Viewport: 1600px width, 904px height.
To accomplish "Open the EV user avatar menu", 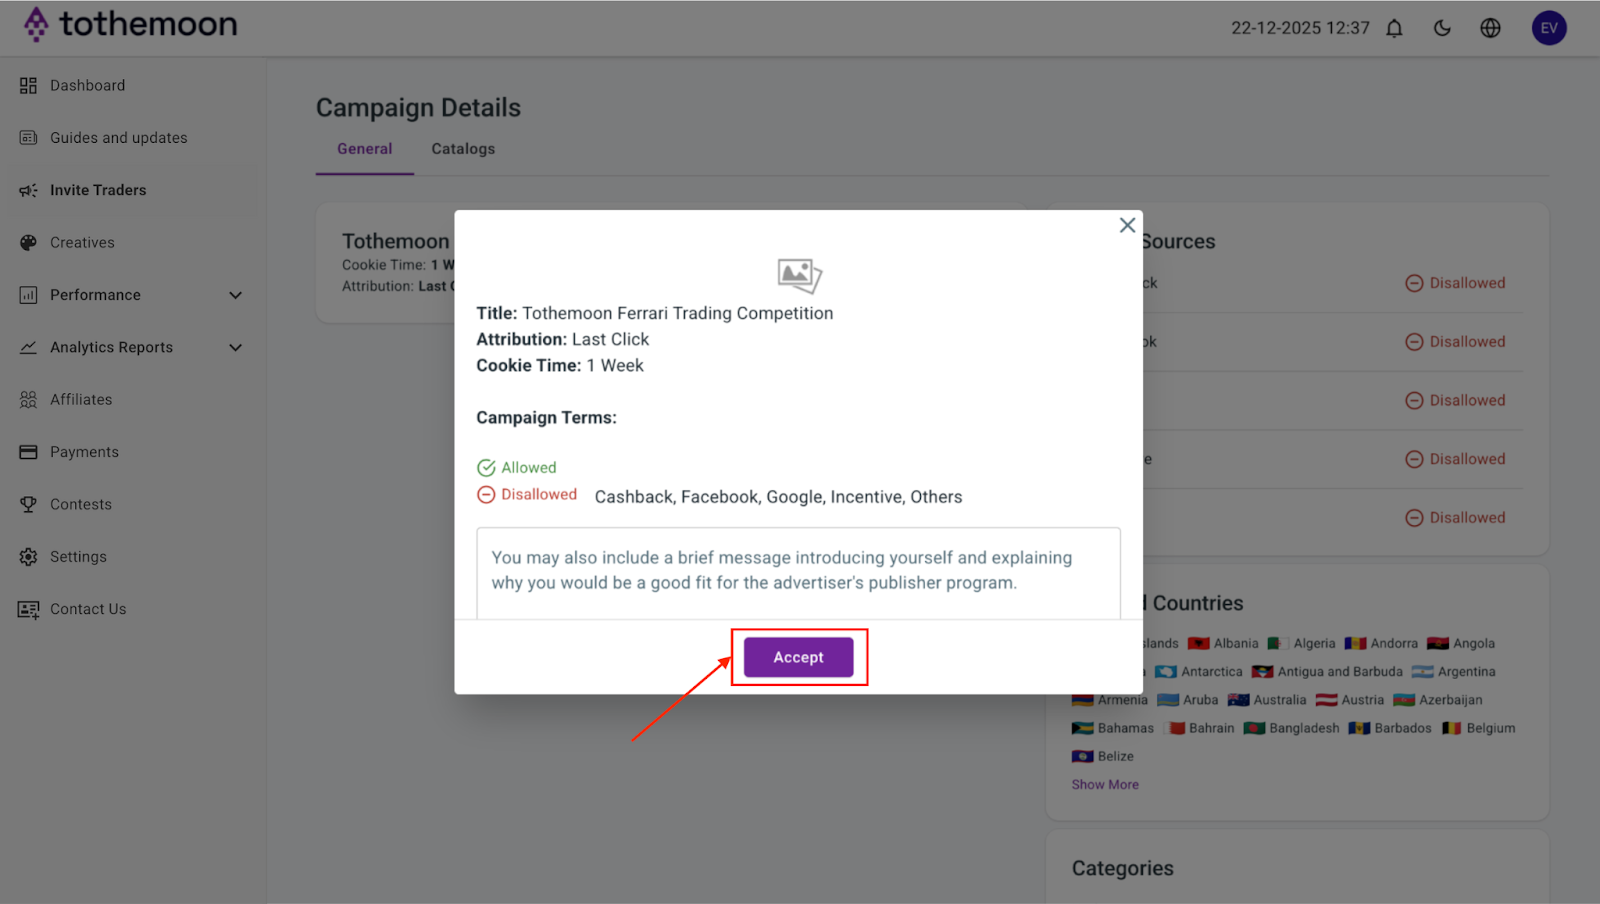I will [x=1549, y=28].
